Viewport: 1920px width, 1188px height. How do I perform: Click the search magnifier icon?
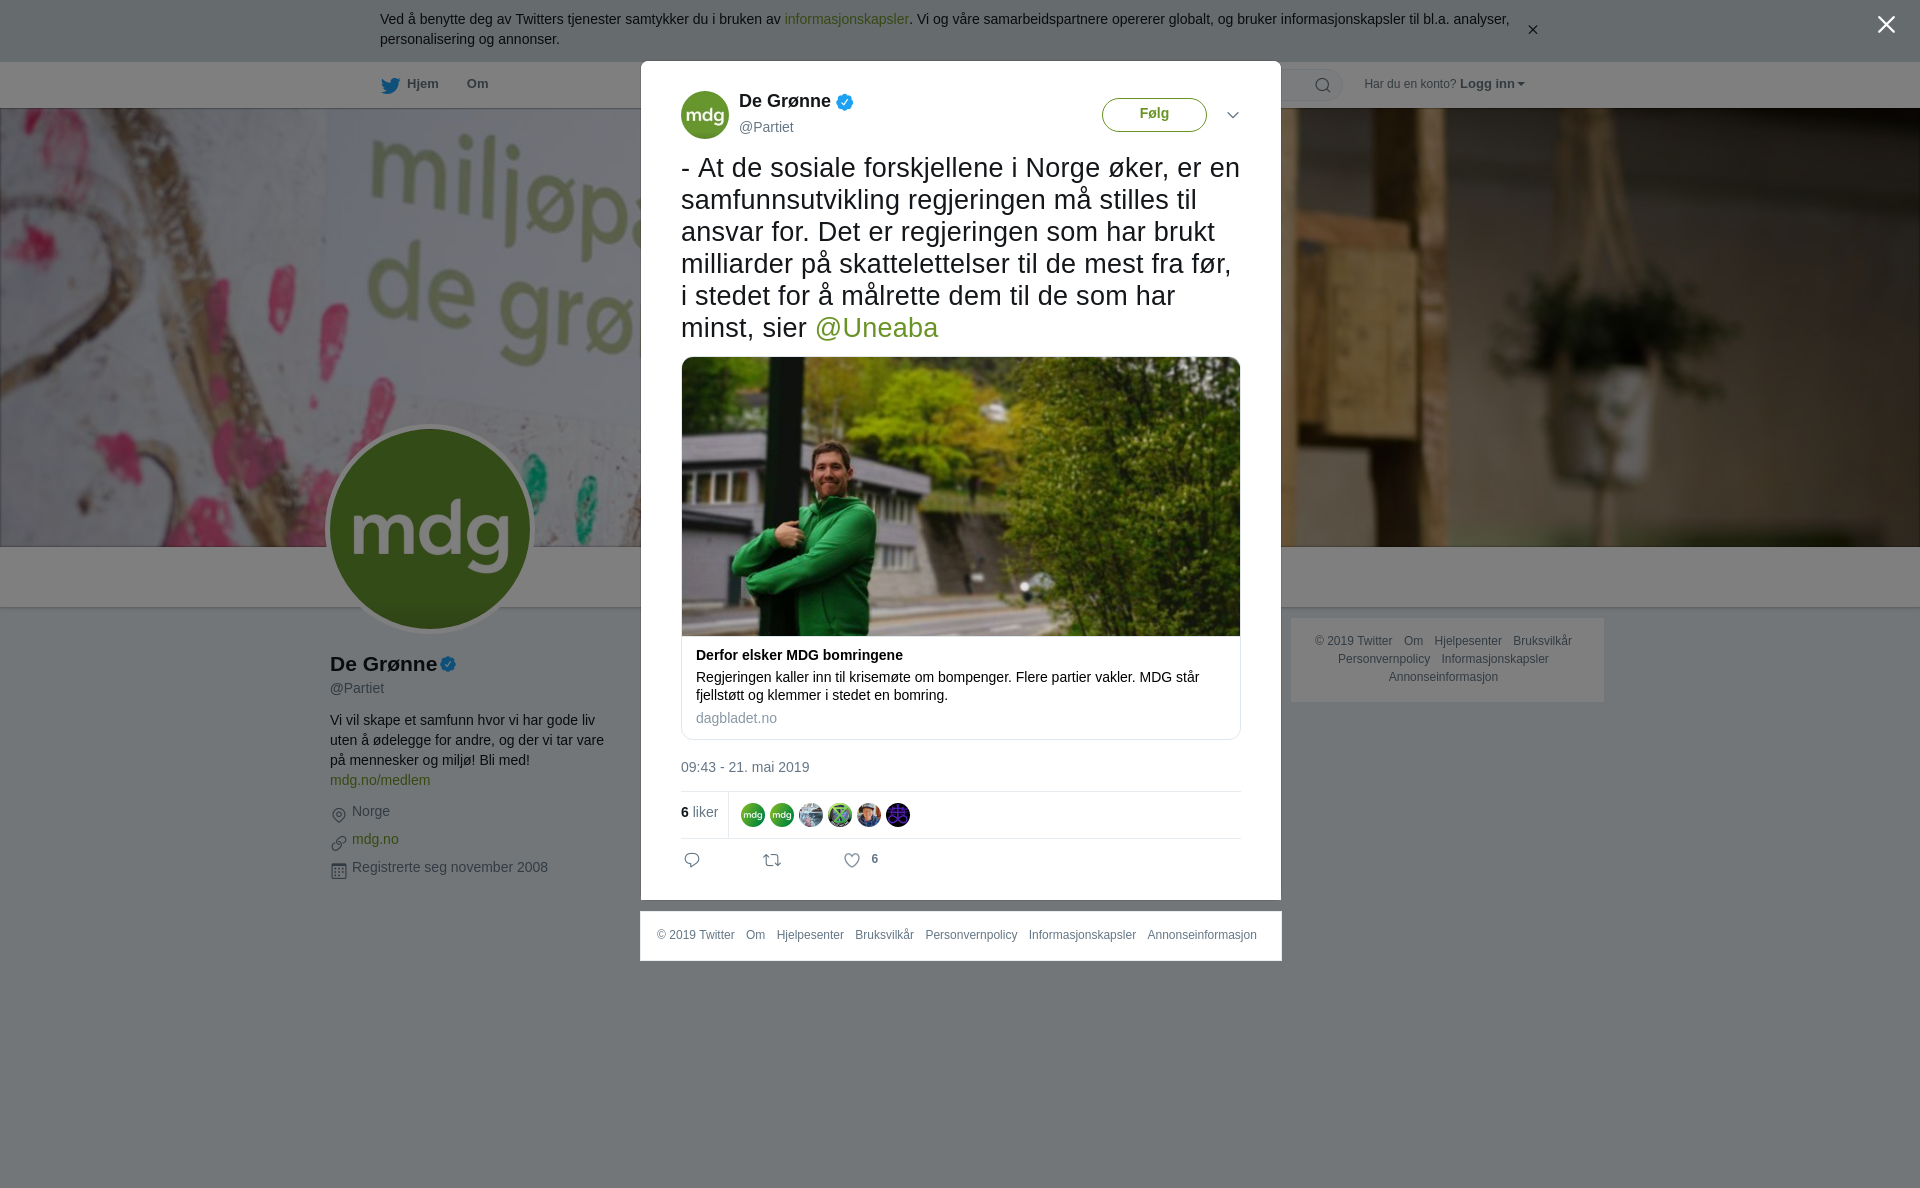point(1323,85)
